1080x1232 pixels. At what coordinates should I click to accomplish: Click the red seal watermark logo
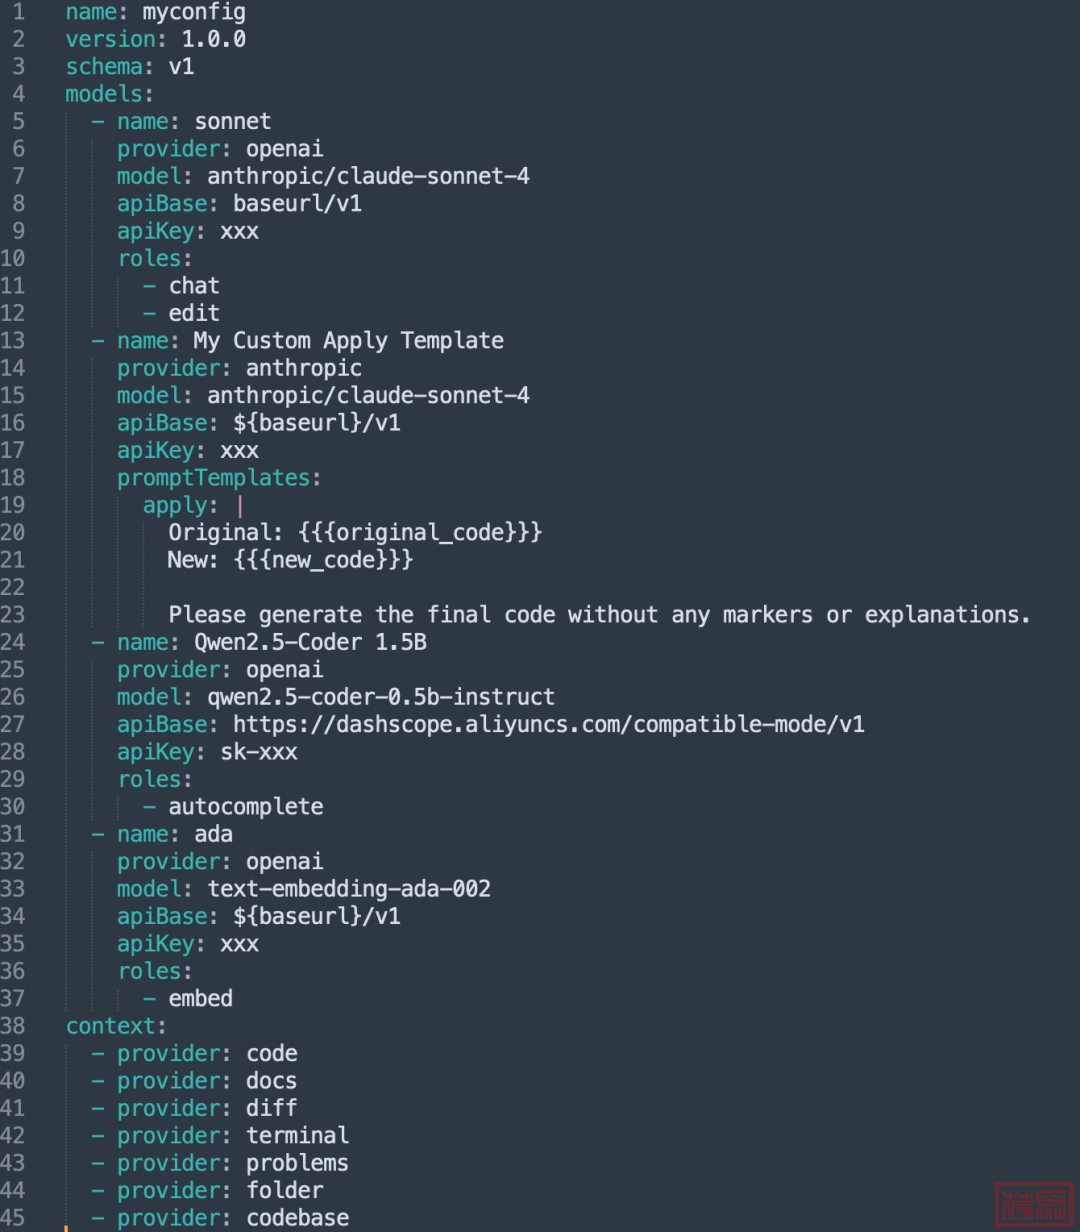(x=1034, y=1203)
